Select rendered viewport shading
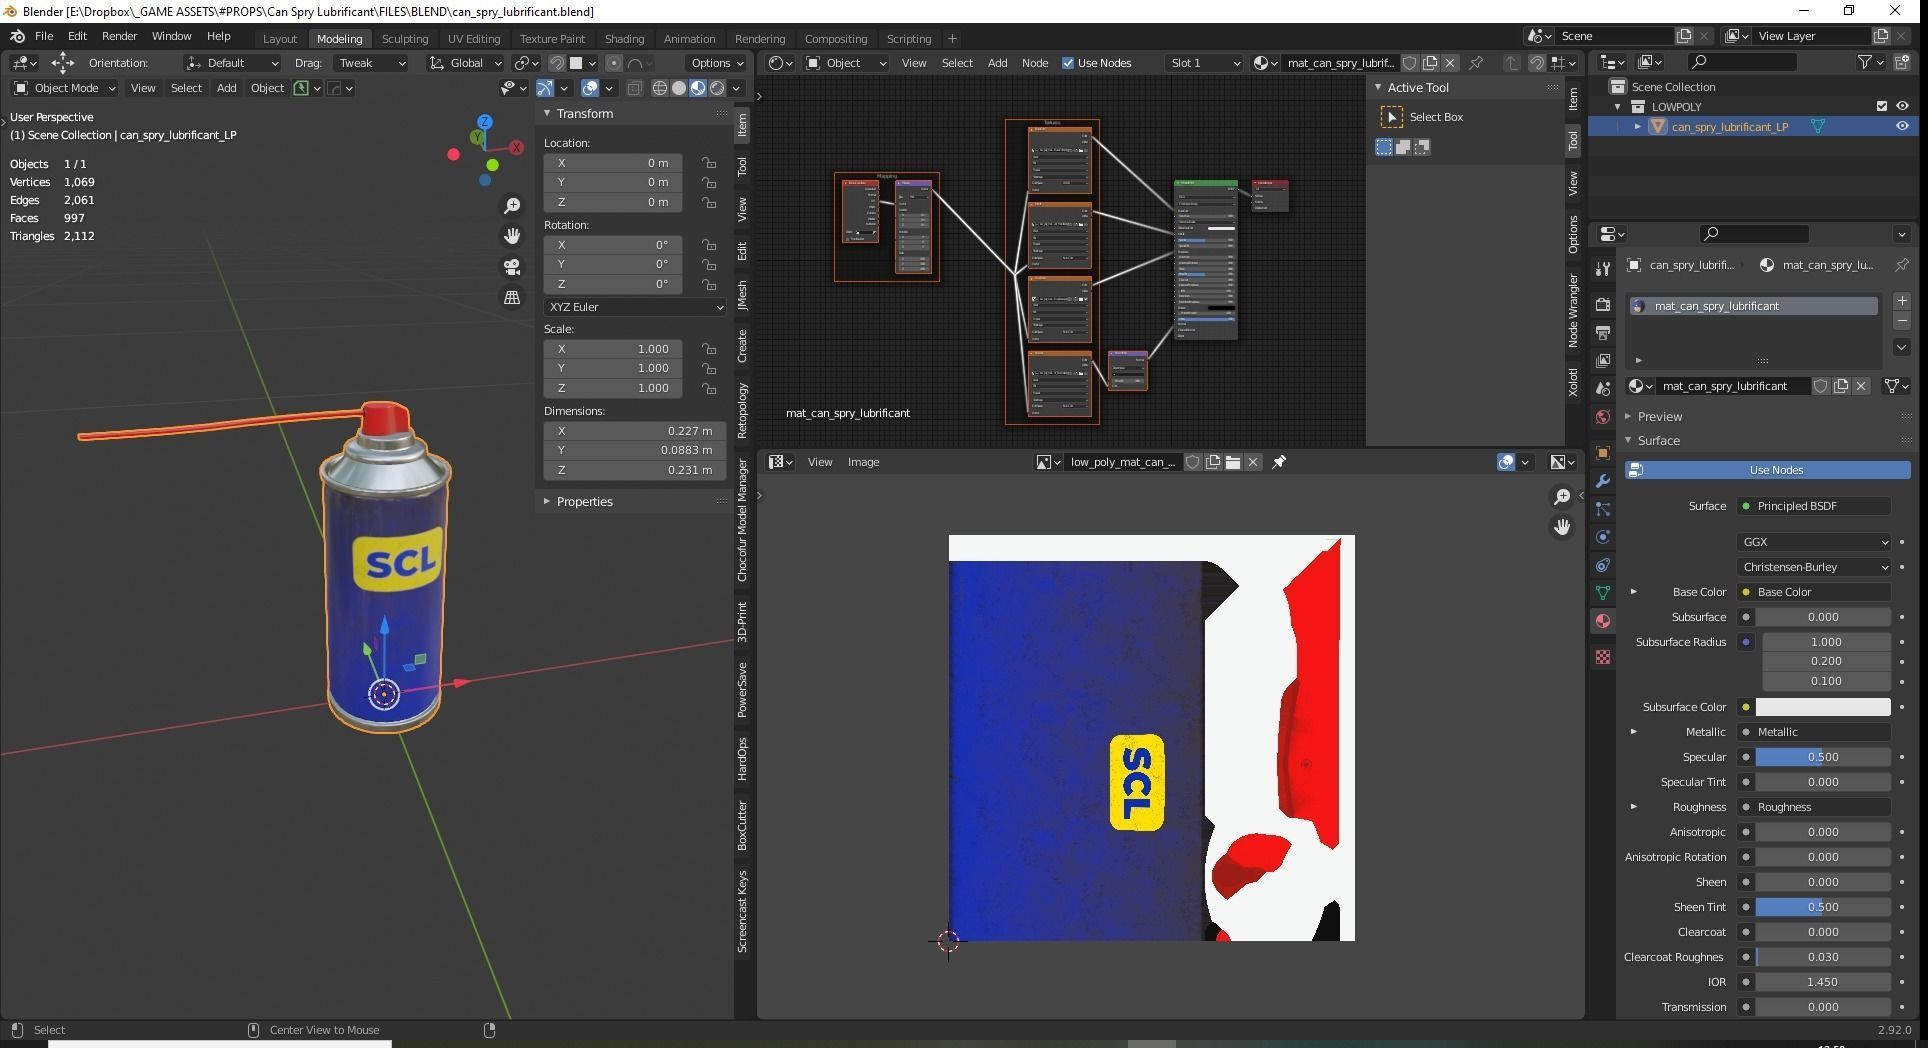This screenshot has width=1928, height=1048. click(x=717, y=88)
